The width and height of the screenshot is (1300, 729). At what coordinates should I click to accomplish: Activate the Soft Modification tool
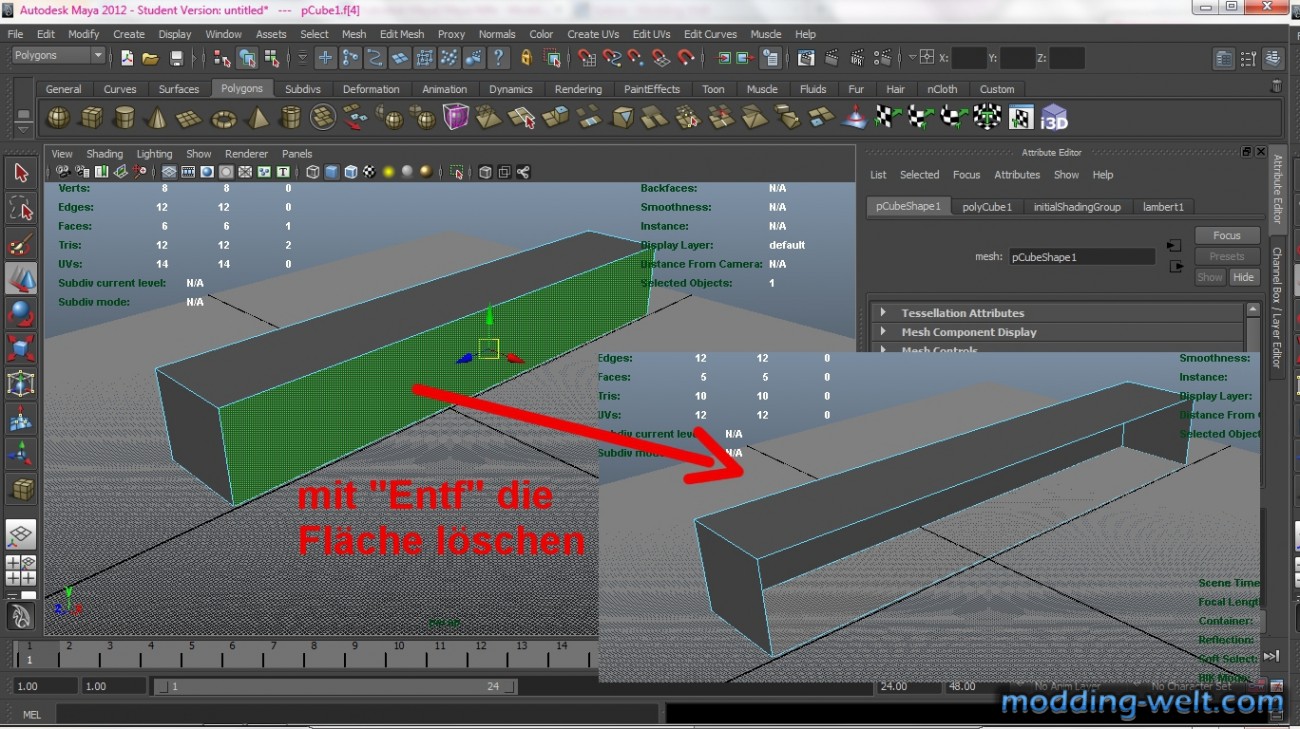pyautogui.click(x=21, y=418)
